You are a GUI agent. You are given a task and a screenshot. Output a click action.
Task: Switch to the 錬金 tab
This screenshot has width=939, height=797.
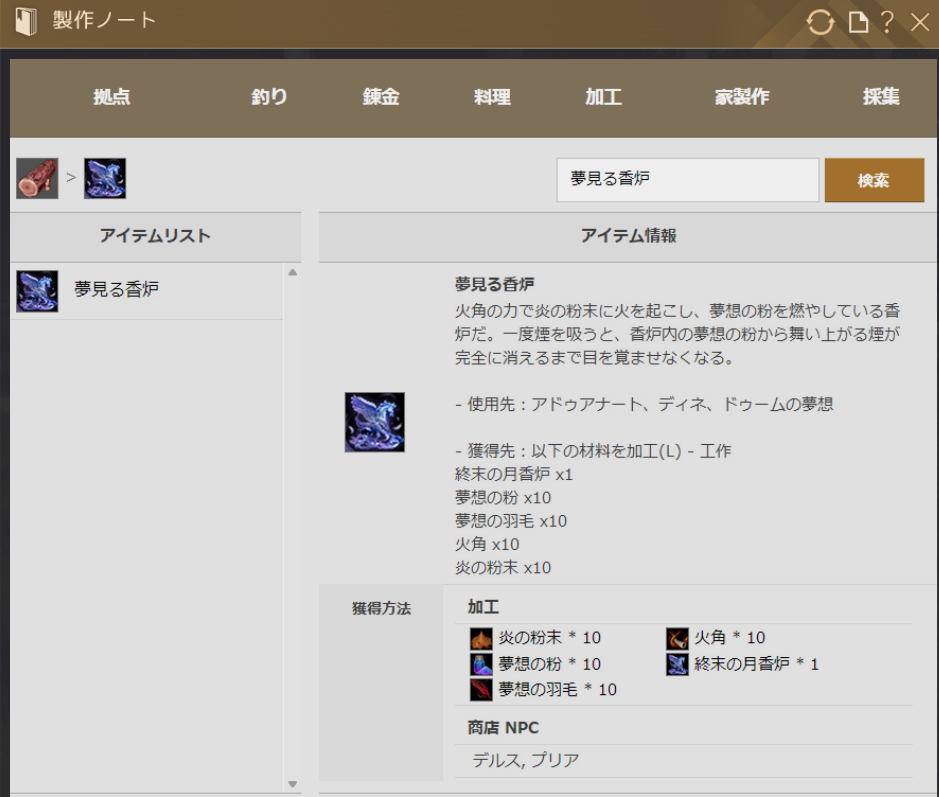tap(381, 97)
